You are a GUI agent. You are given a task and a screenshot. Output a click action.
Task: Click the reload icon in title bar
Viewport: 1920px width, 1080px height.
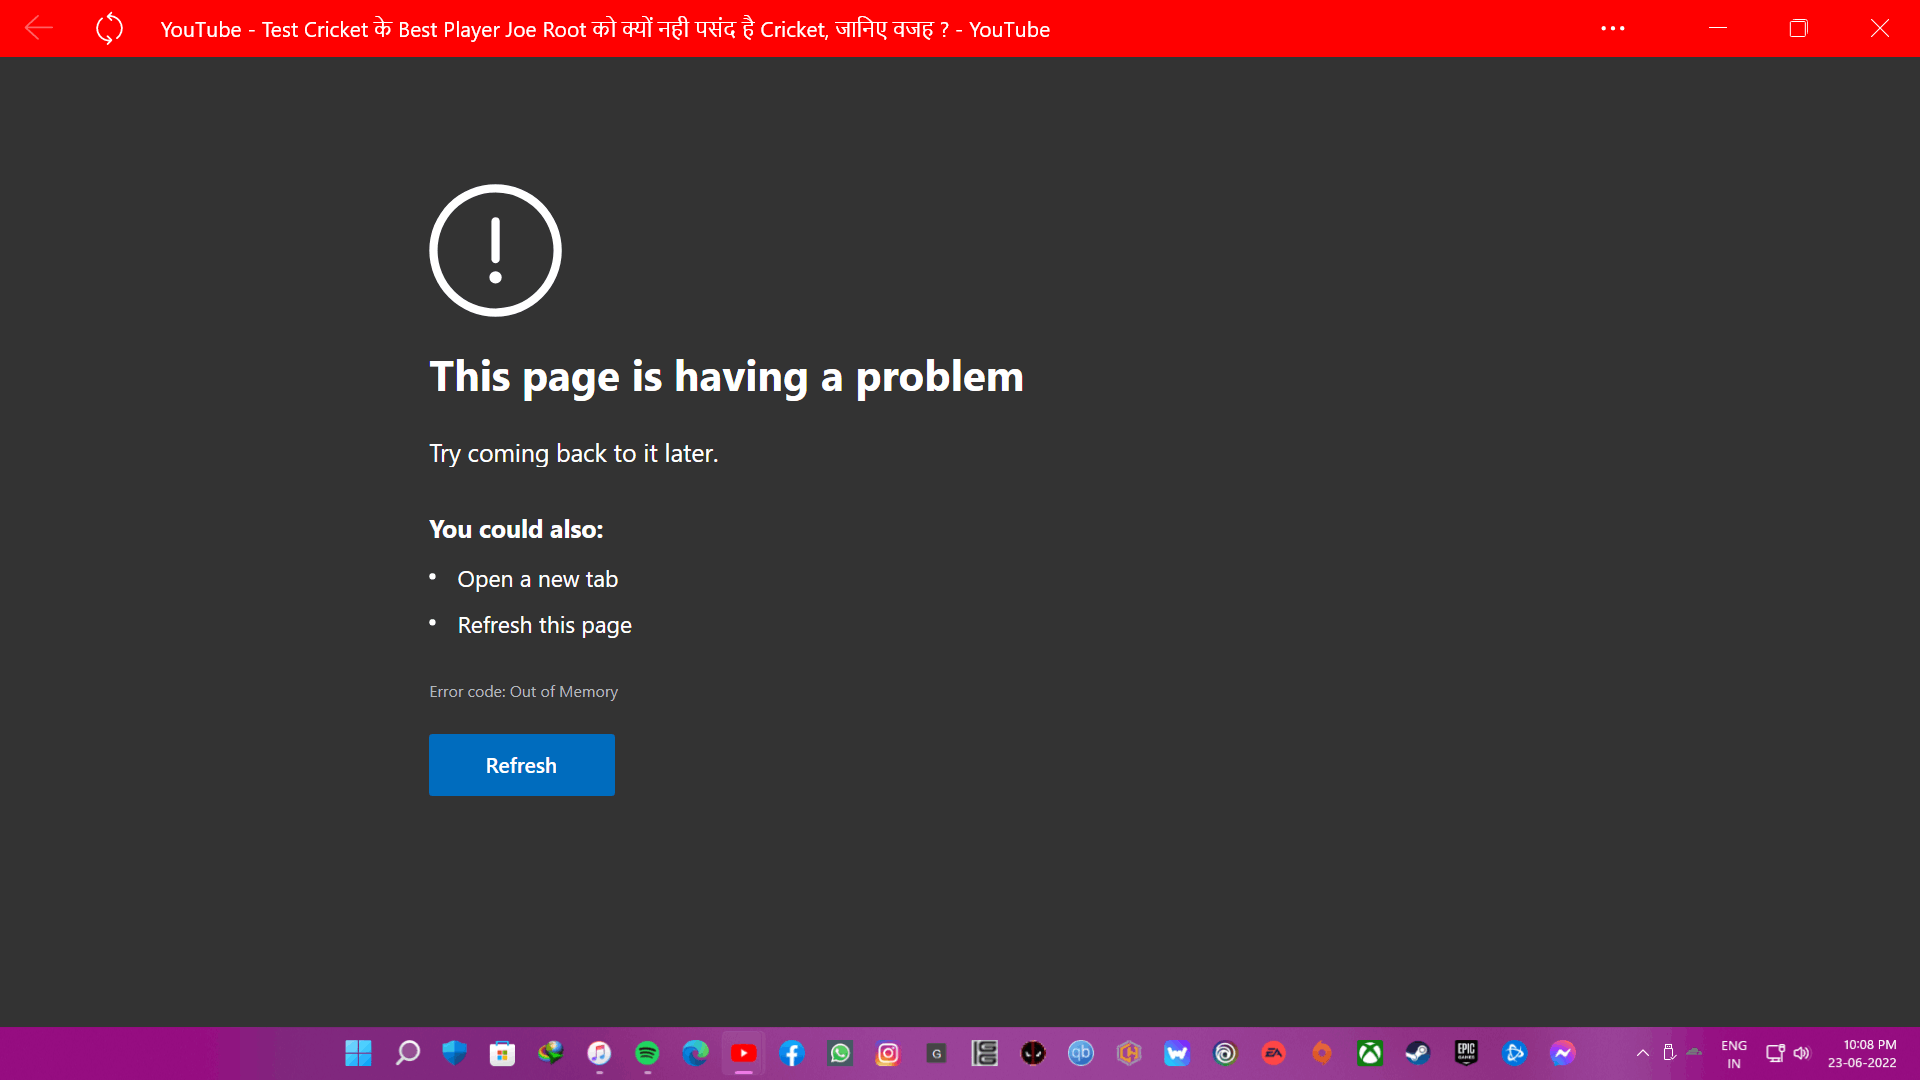[x=109, y=28]
